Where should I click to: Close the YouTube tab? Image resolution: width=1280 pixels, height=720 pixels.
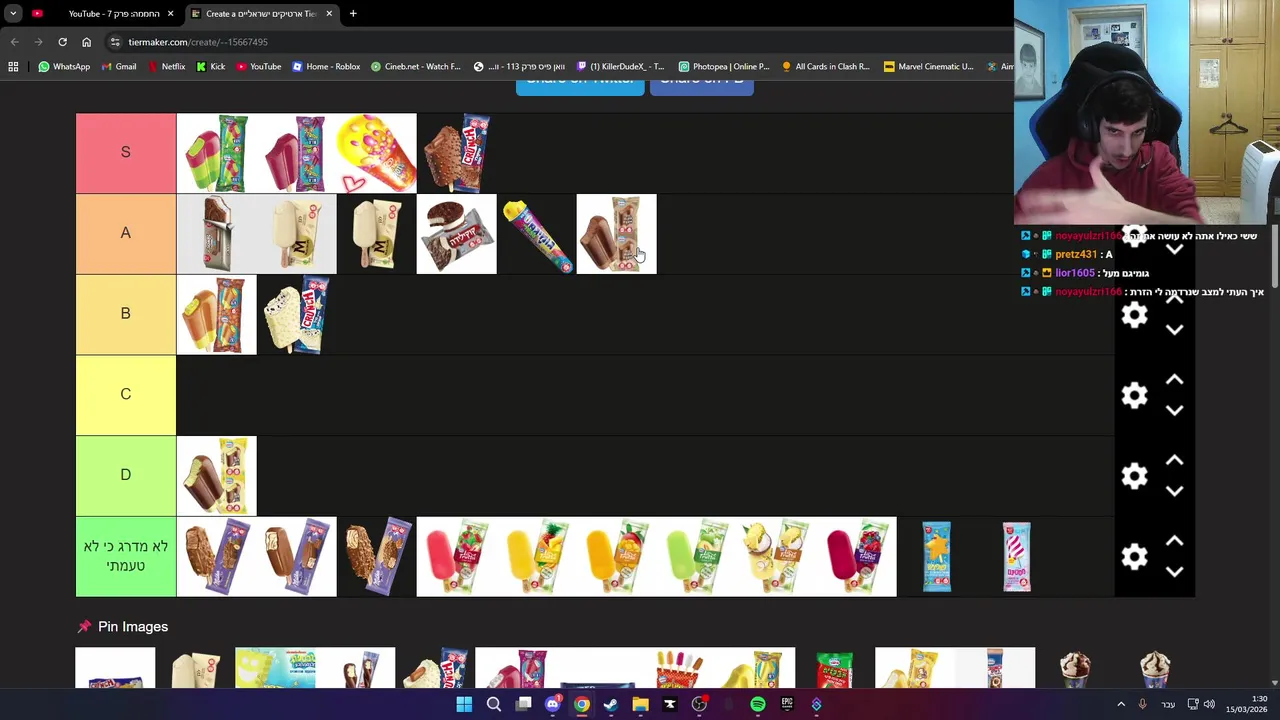170,14
